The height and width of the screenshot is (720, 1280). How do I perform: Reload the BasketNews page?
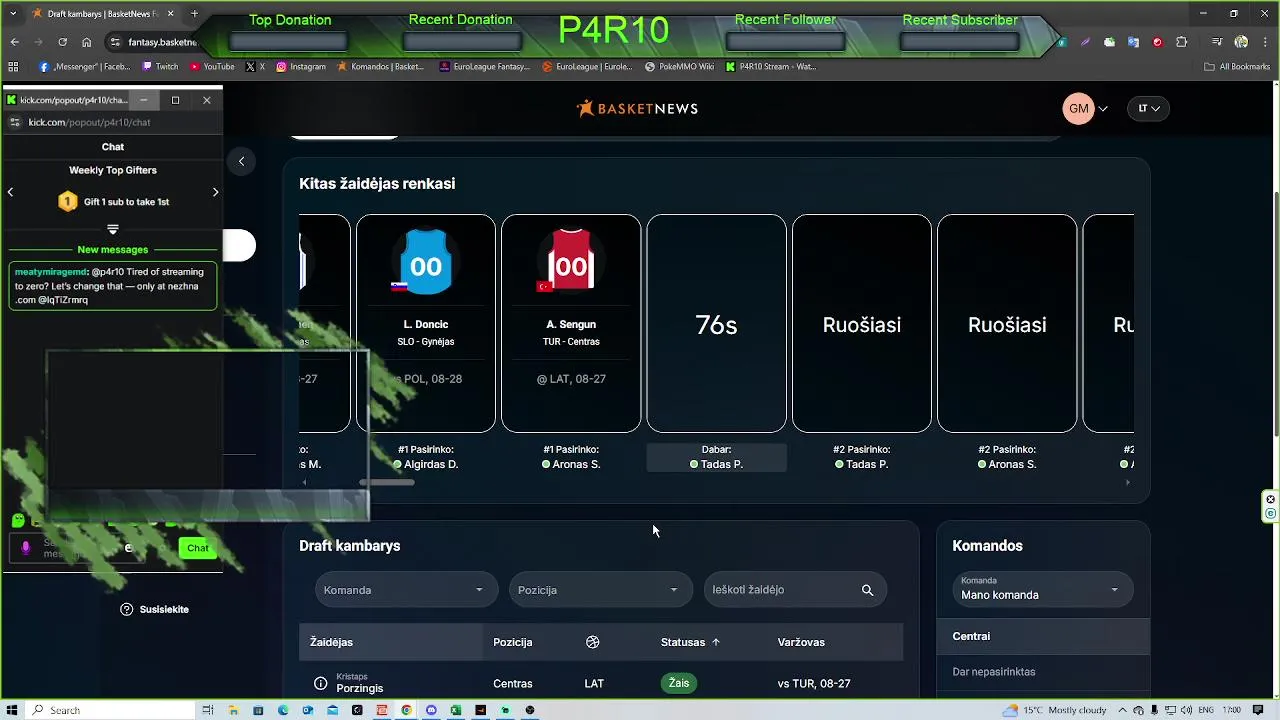point(62,42)
